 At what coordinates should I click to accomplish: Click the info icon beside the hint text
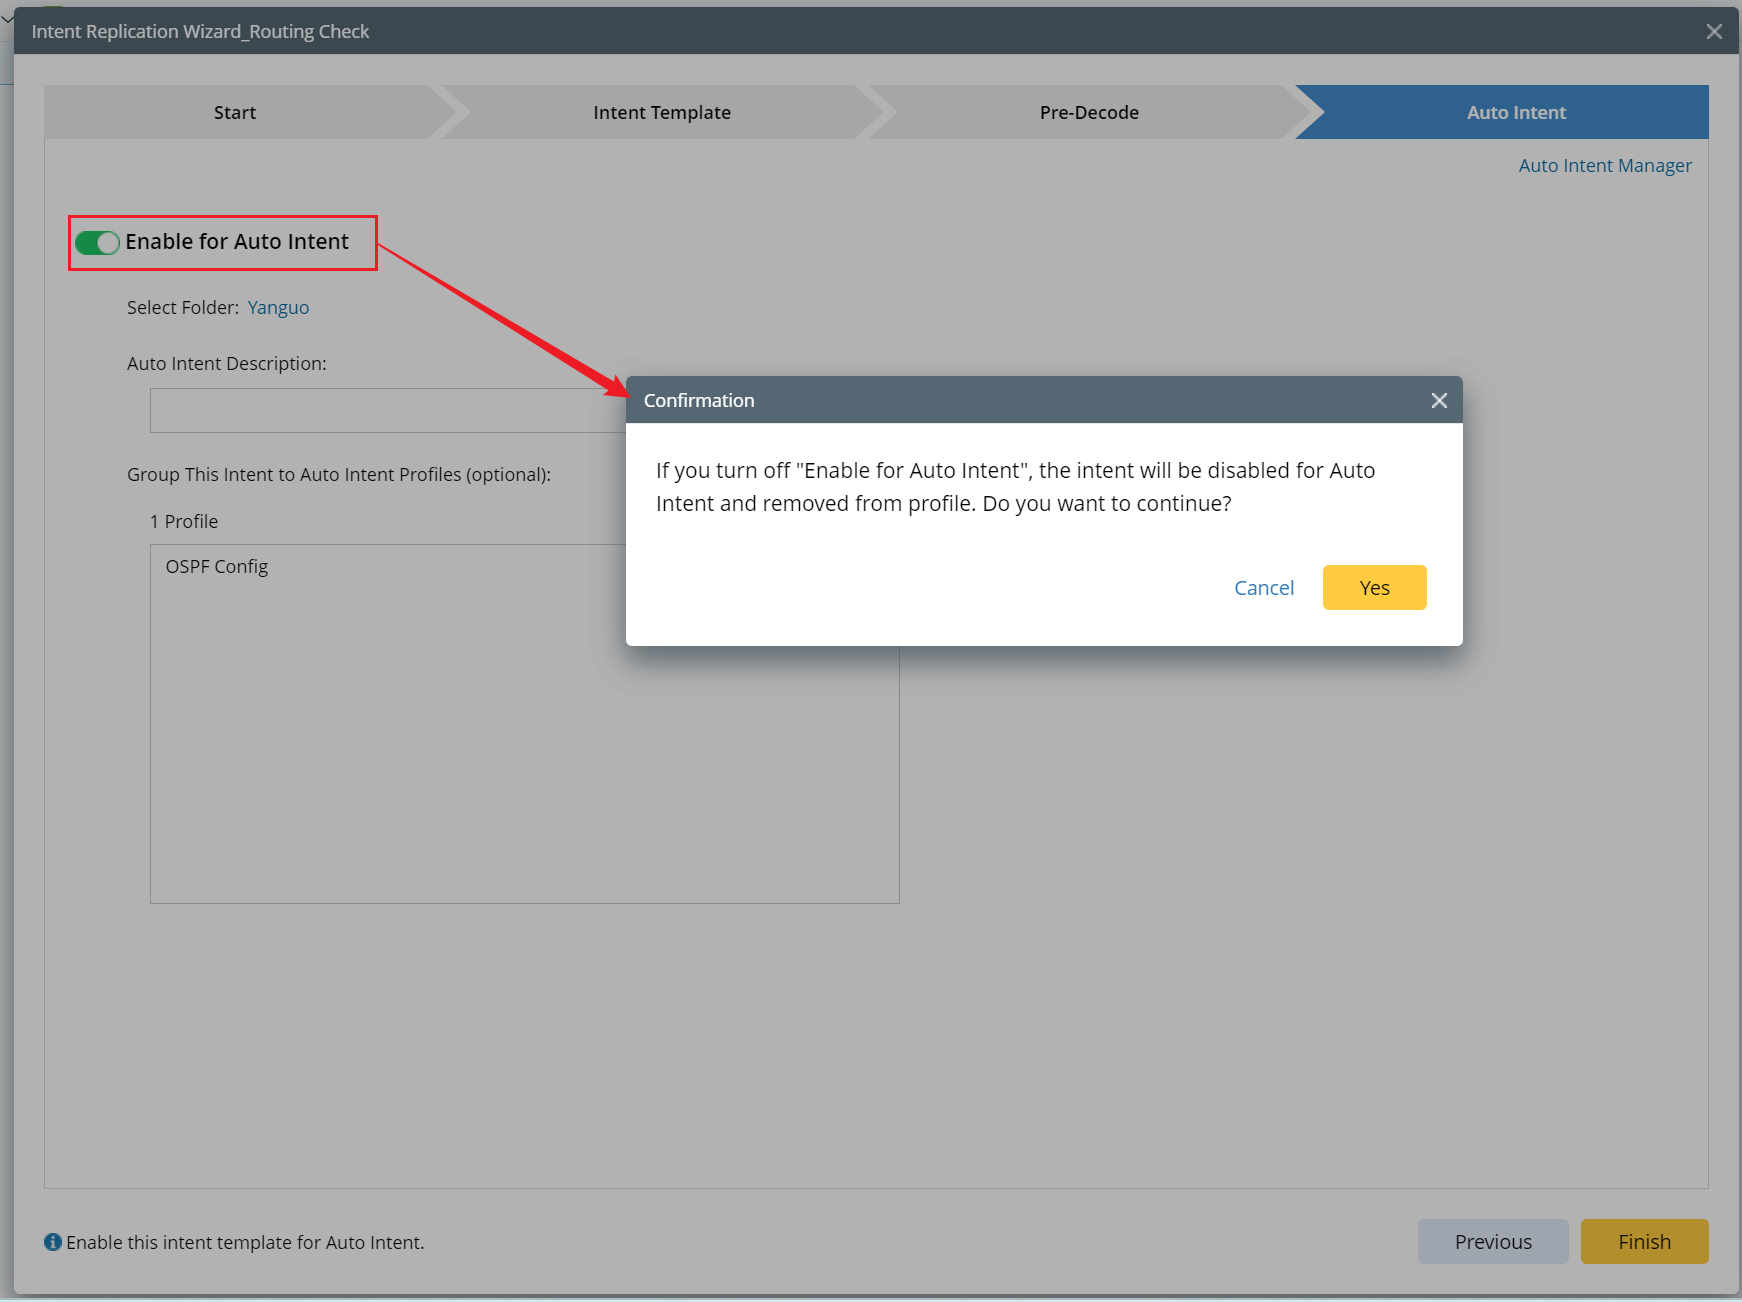(53, 1242)
